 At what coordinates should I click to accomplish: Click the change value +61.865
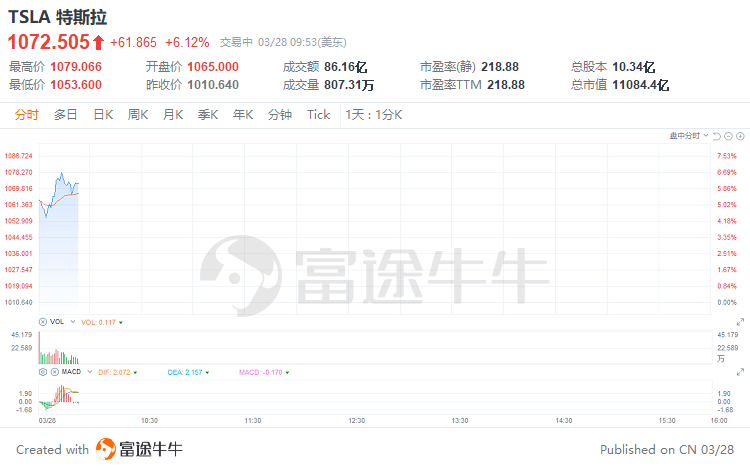pyautogui.click(x=133, y=43)
